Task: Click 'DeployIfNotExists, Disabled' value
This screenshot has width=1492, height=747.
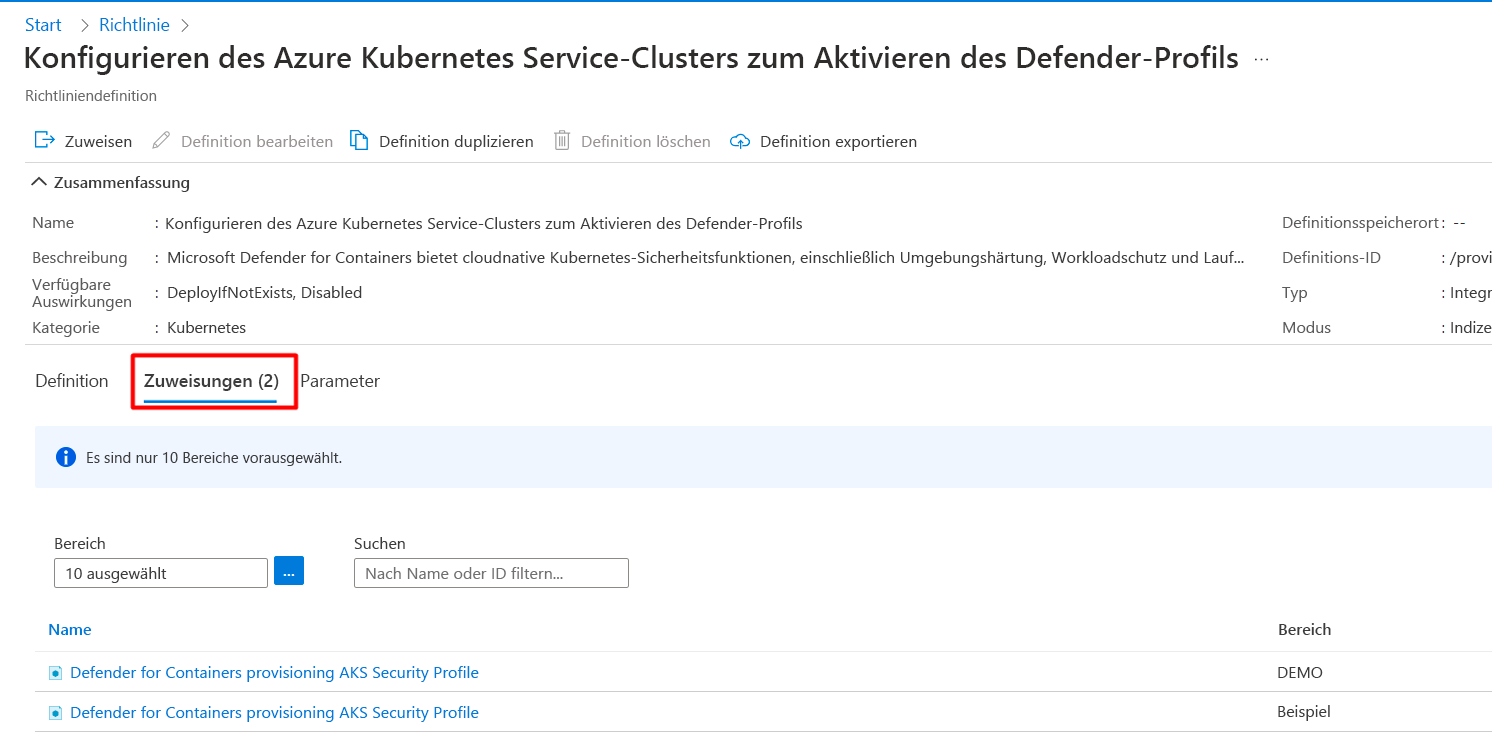Action: pyautogui.click(x=264, y=293)
